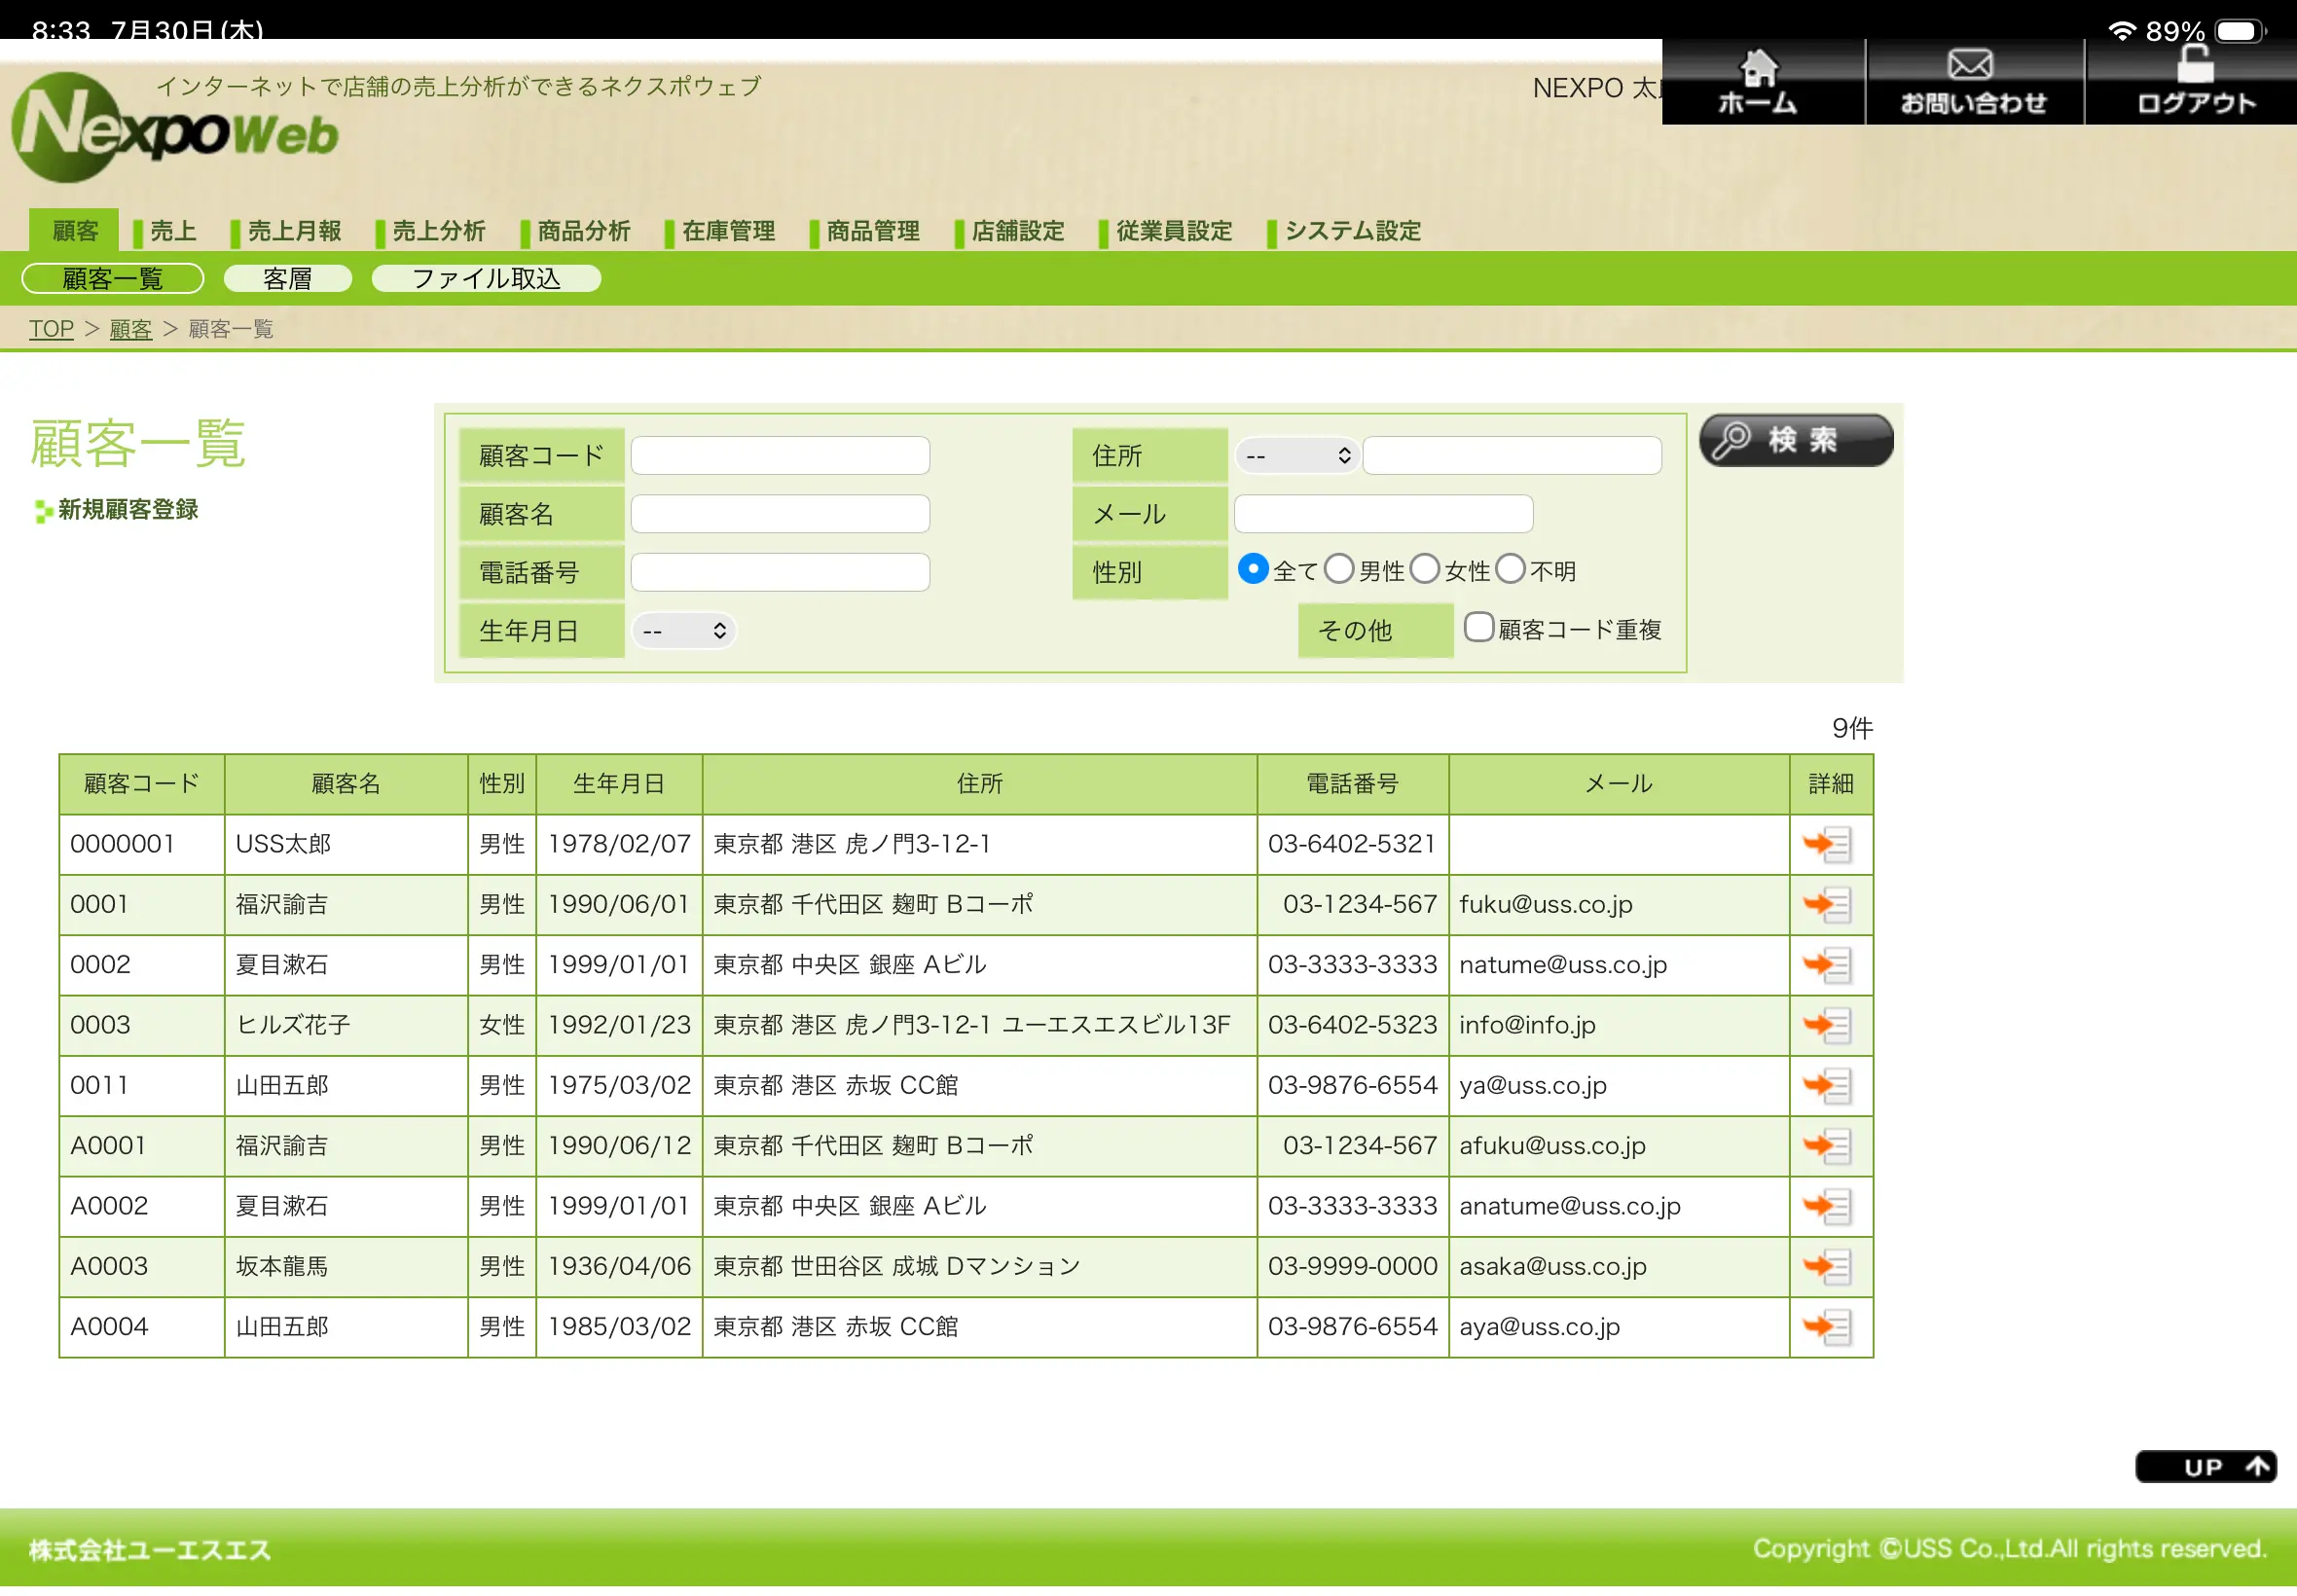
Task: Switch to 顧客 main tab
Action: (75, 231)
